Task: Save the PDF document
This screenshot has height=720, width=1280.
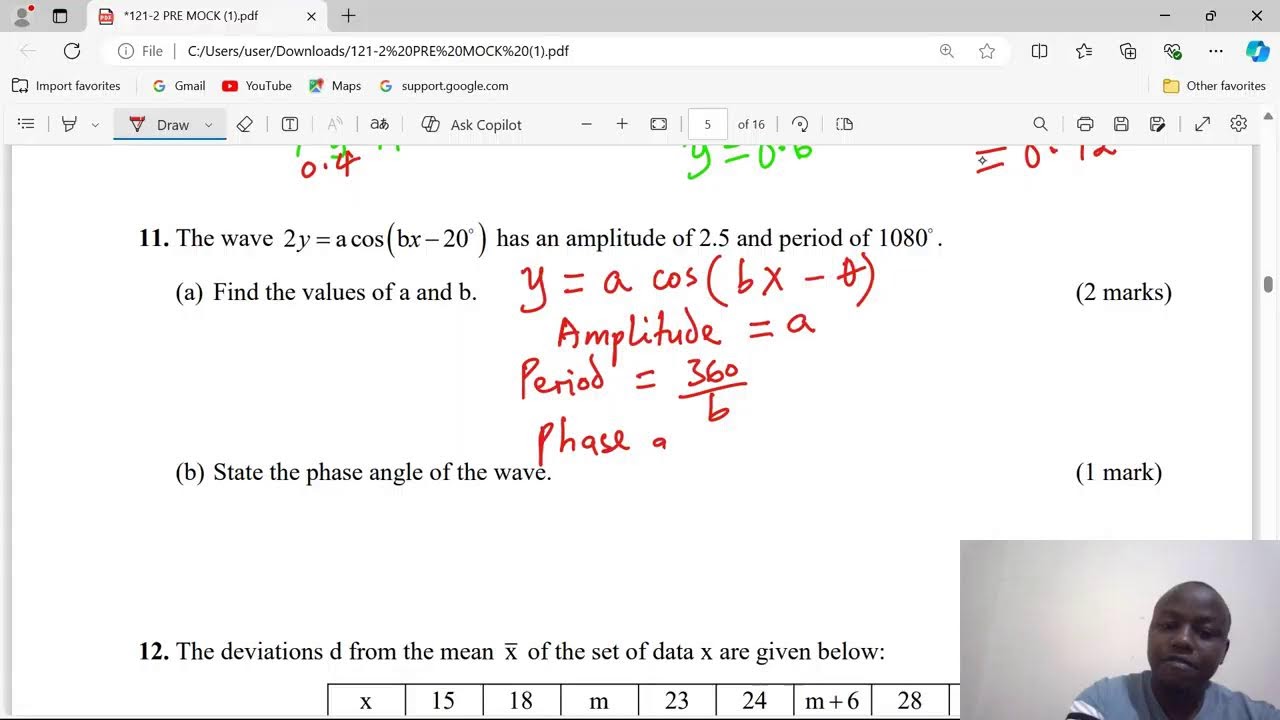Action: [1121, 124]
